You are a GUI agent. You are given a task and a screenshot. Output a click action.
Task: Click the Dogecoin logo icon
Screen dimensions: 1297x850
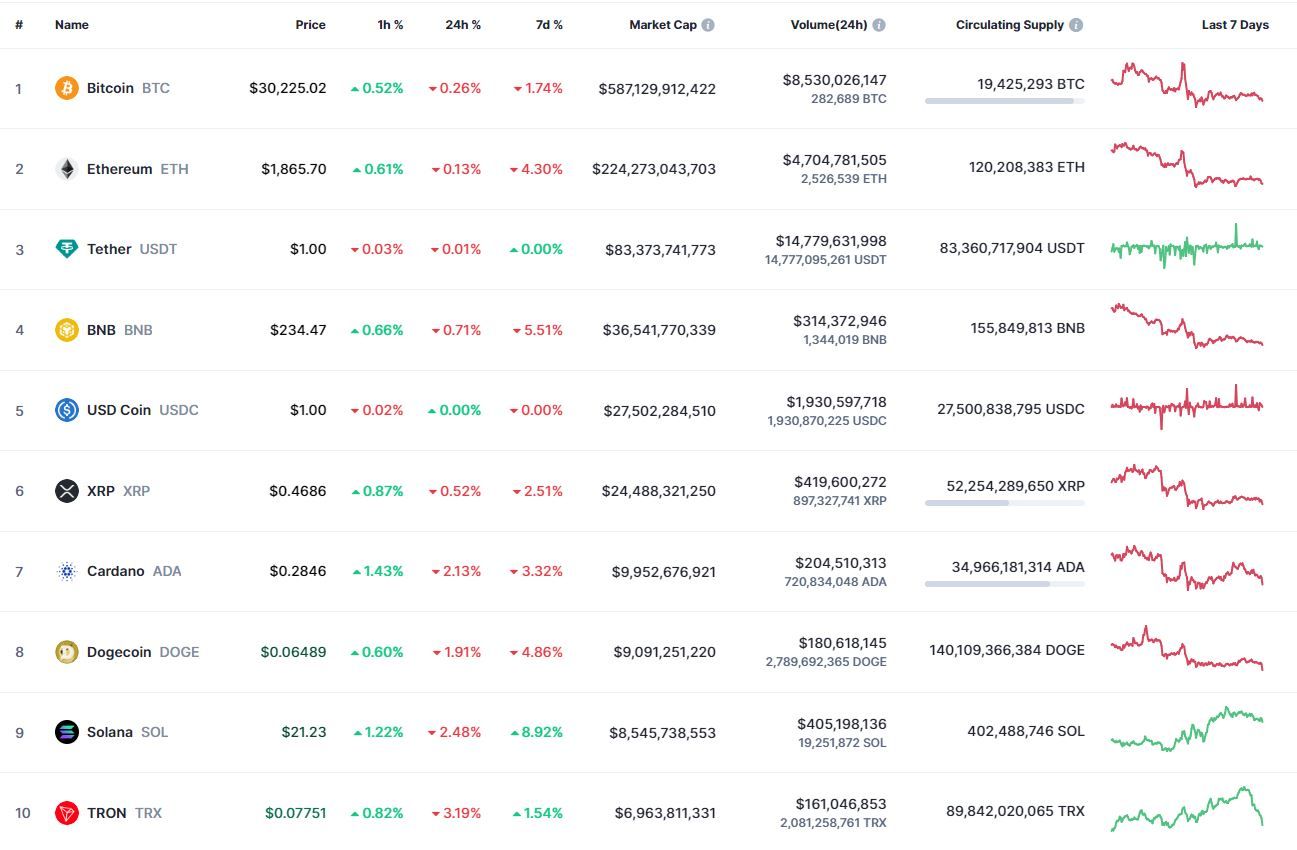66,652
